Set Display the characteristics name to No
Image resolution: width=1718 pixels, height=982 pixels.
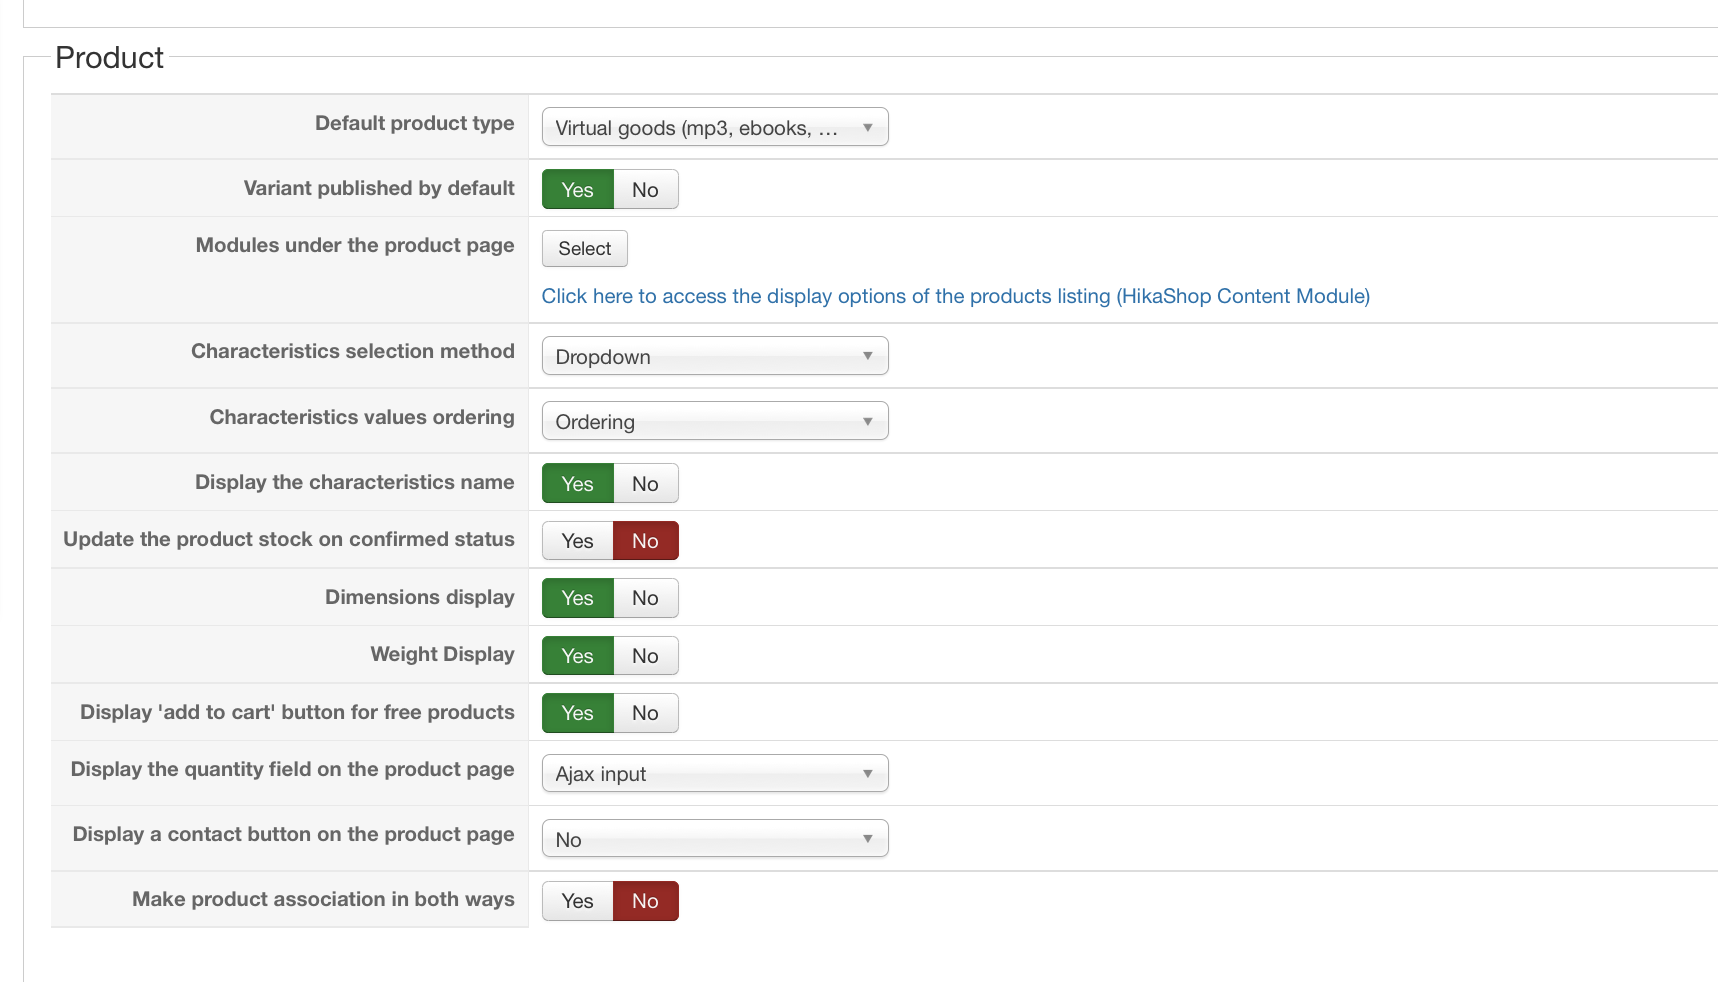[x=645, y=484]
